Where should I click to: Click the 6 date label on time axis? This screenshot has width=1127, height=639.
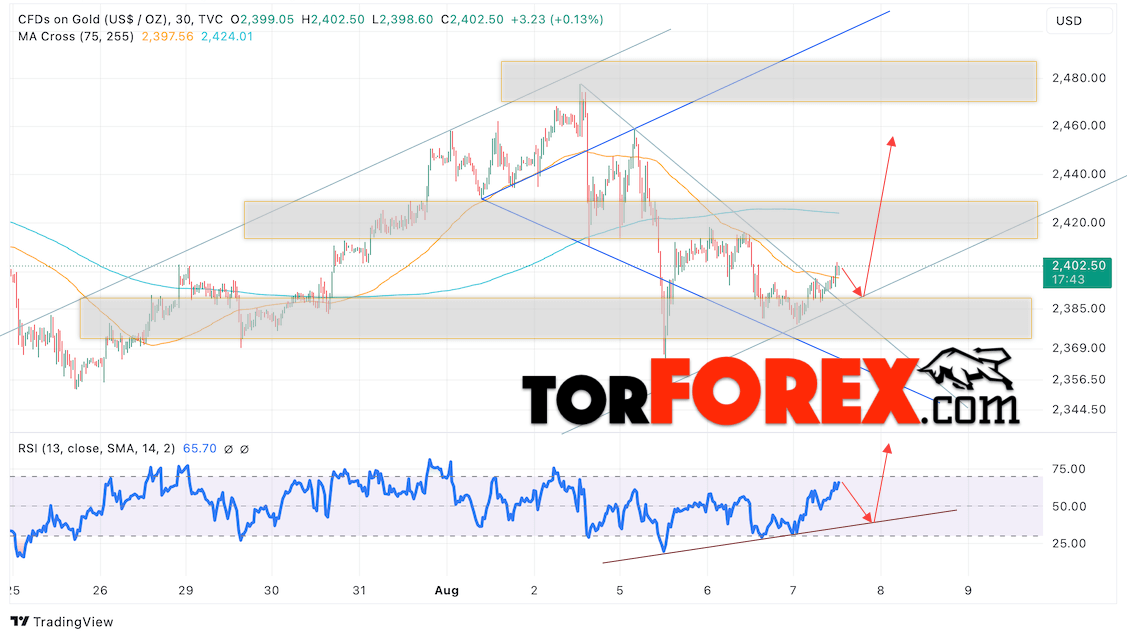pos(707,591)
